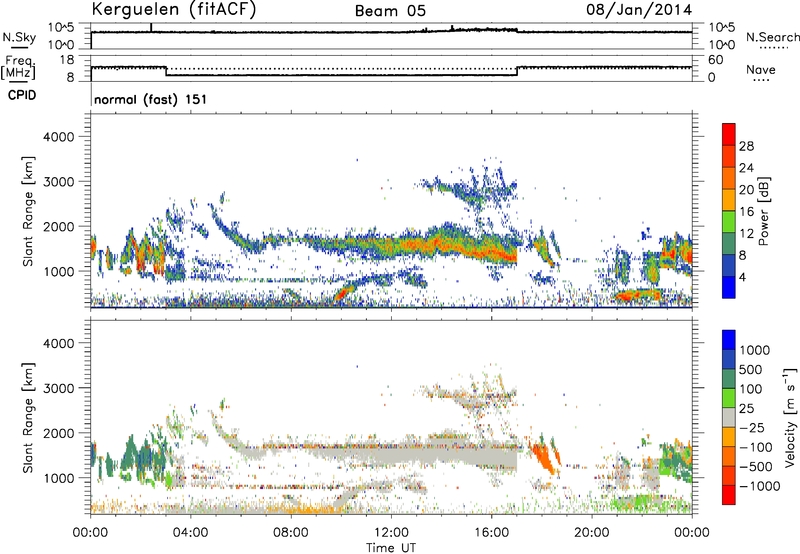
Task: Click the "Kerguelen (fitACF)" plot title
Action: [x=173, y=9]
